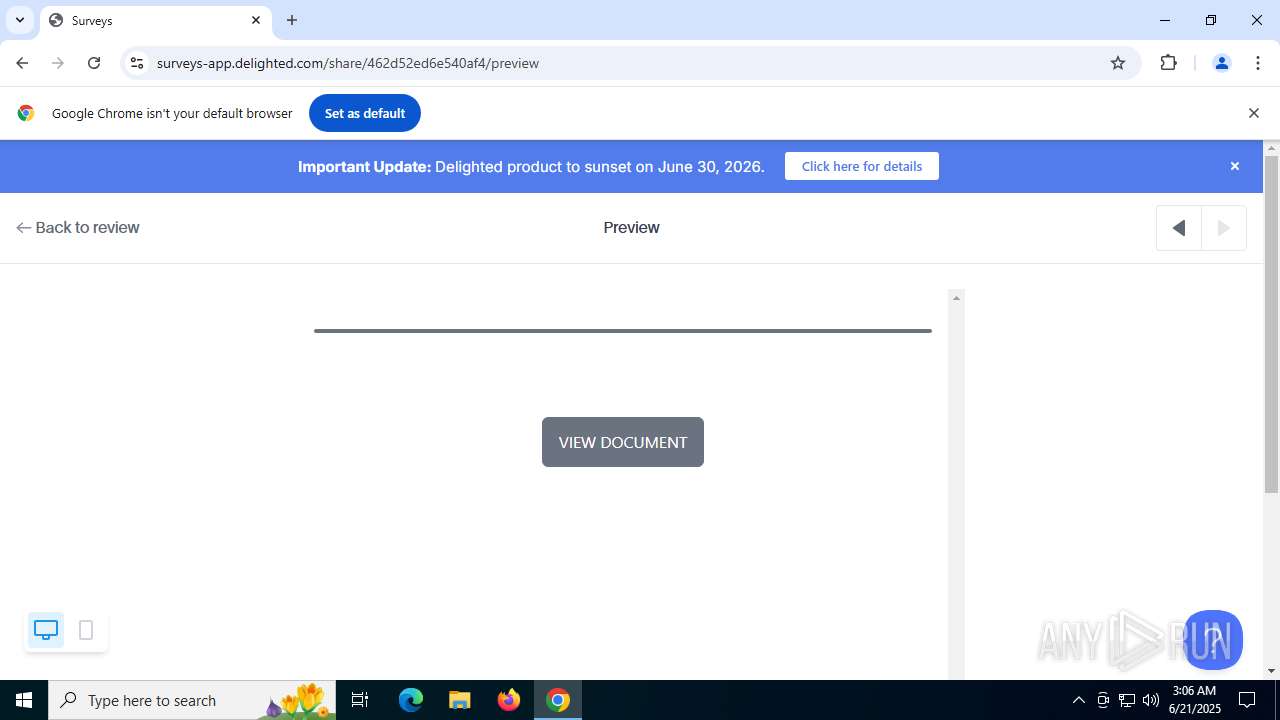The image size is (1280, 720).
Task: Click the page vertical scrollbar thumb
Action: 1271,323
